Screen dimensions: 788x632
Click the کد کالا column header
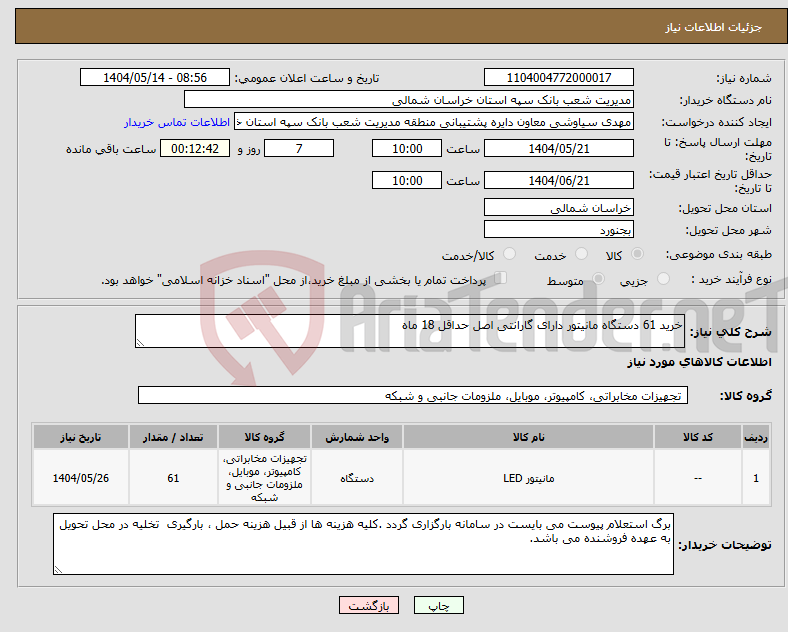(698, 437)
